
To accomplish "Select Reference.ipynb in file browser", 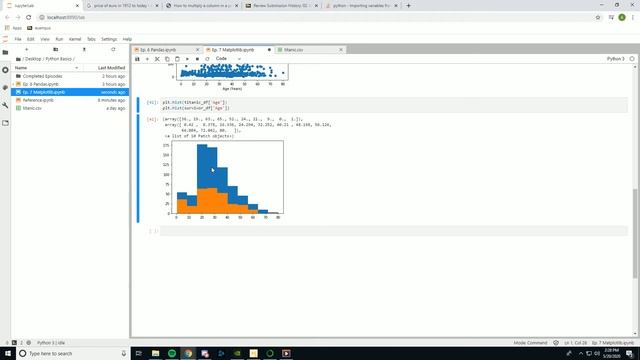I will [x=70, y=100].
